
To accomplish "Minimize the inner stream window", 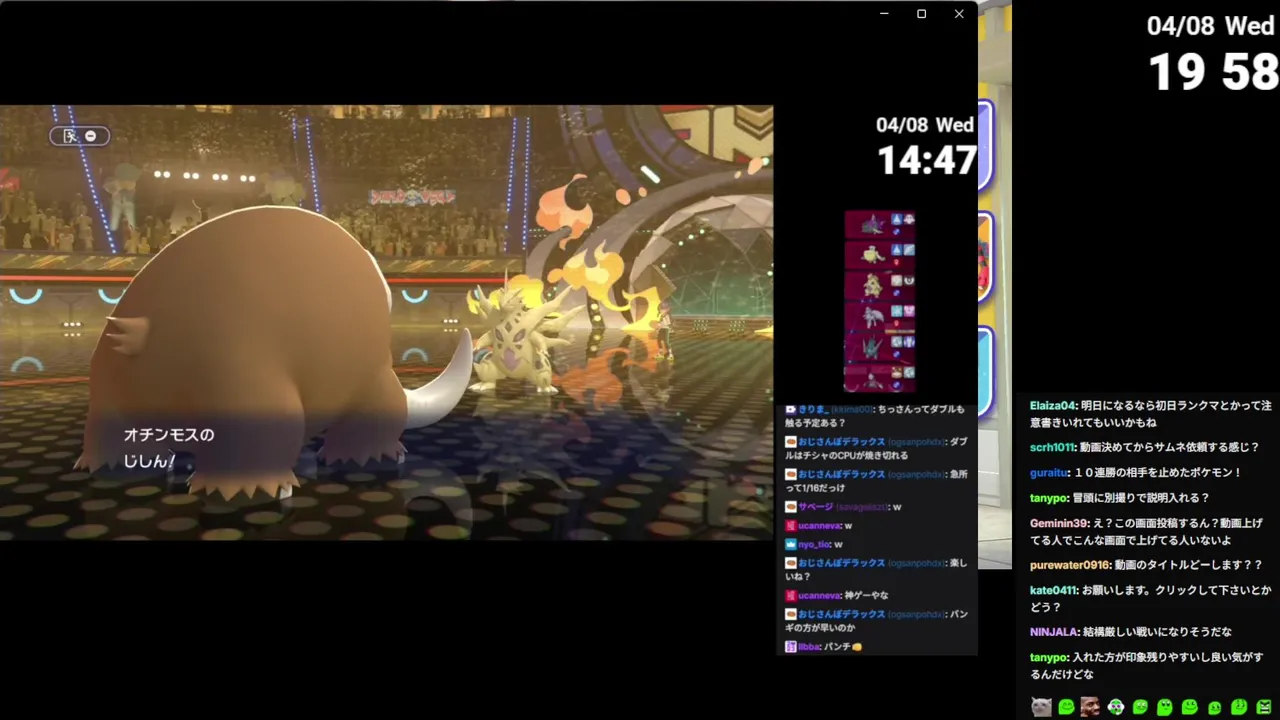I will [x=884, y=14].
